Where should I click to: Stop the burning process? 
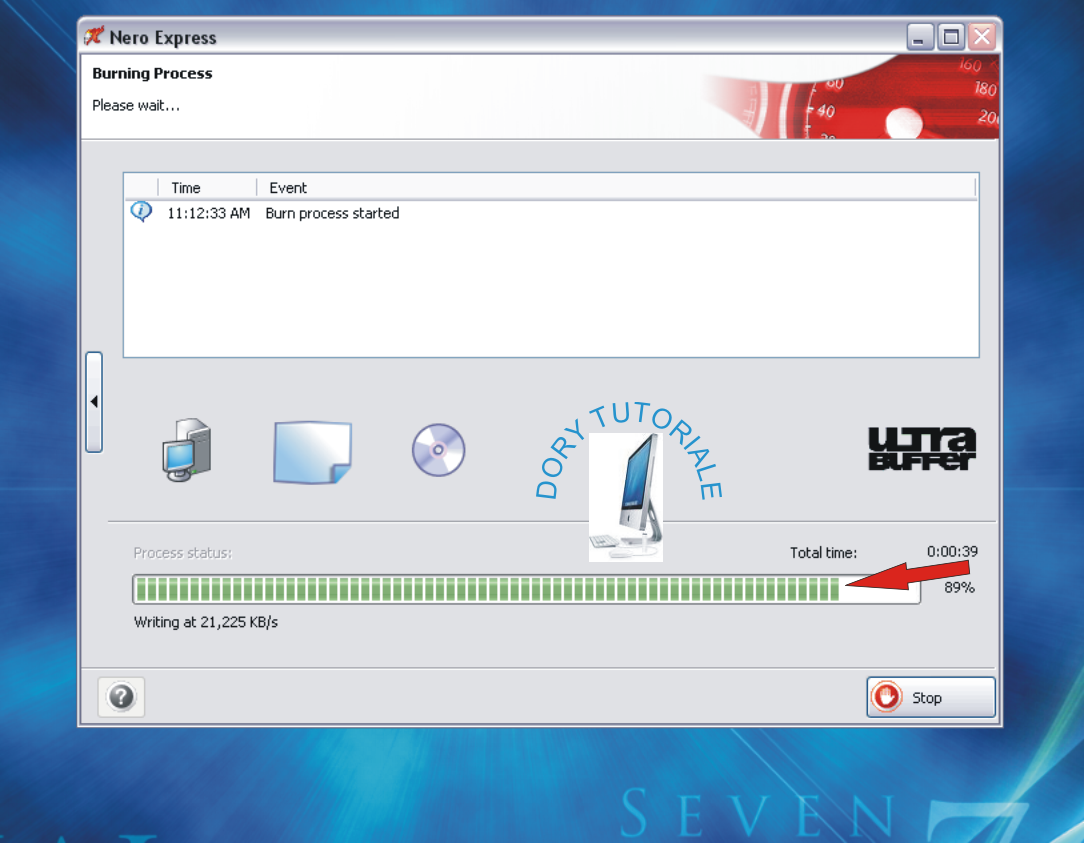click(931, 697)
